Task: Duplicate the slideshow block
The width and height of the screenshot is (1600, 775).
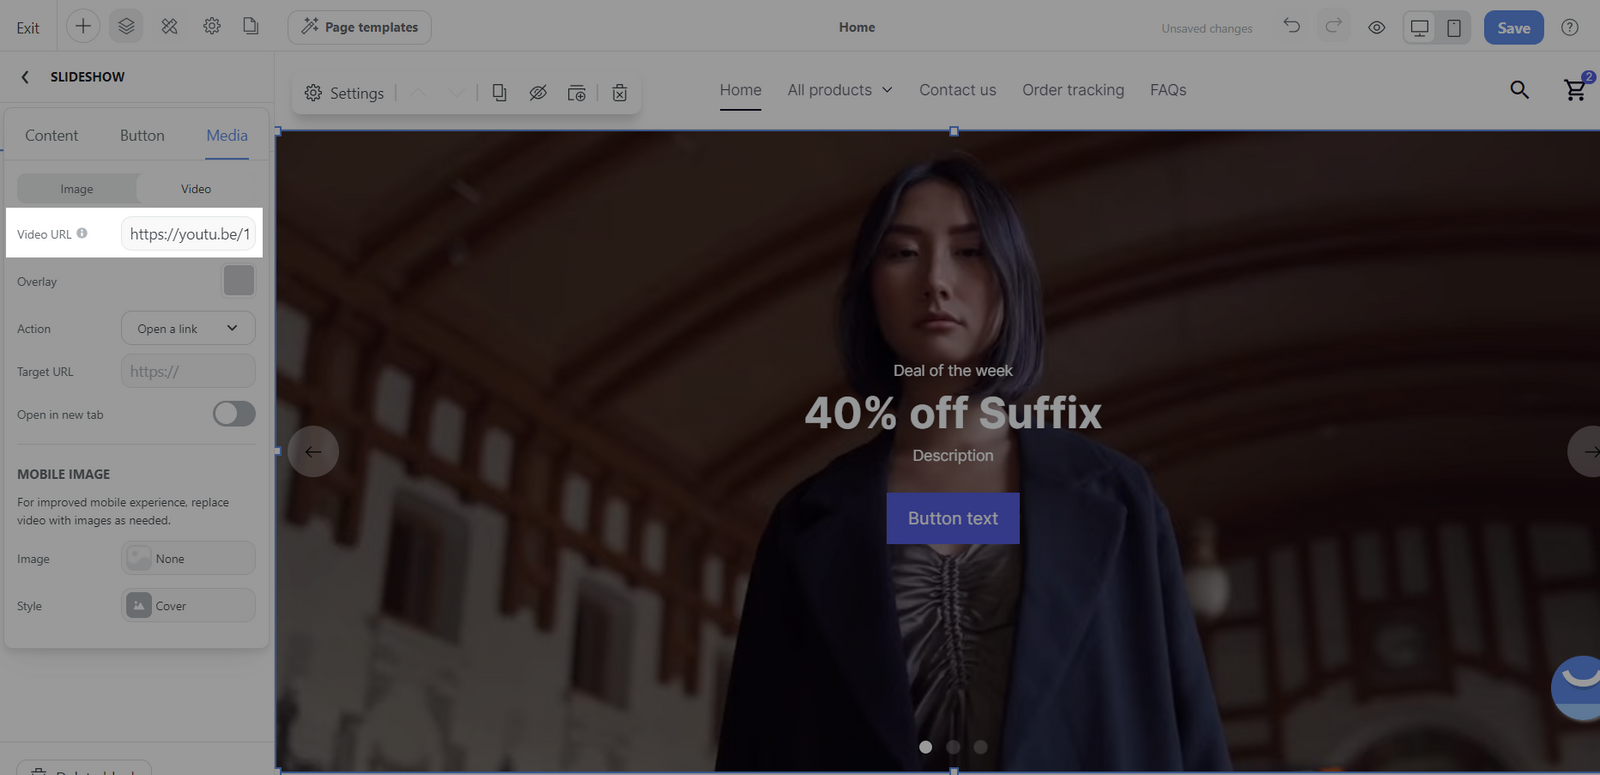Action: (499, 93)
